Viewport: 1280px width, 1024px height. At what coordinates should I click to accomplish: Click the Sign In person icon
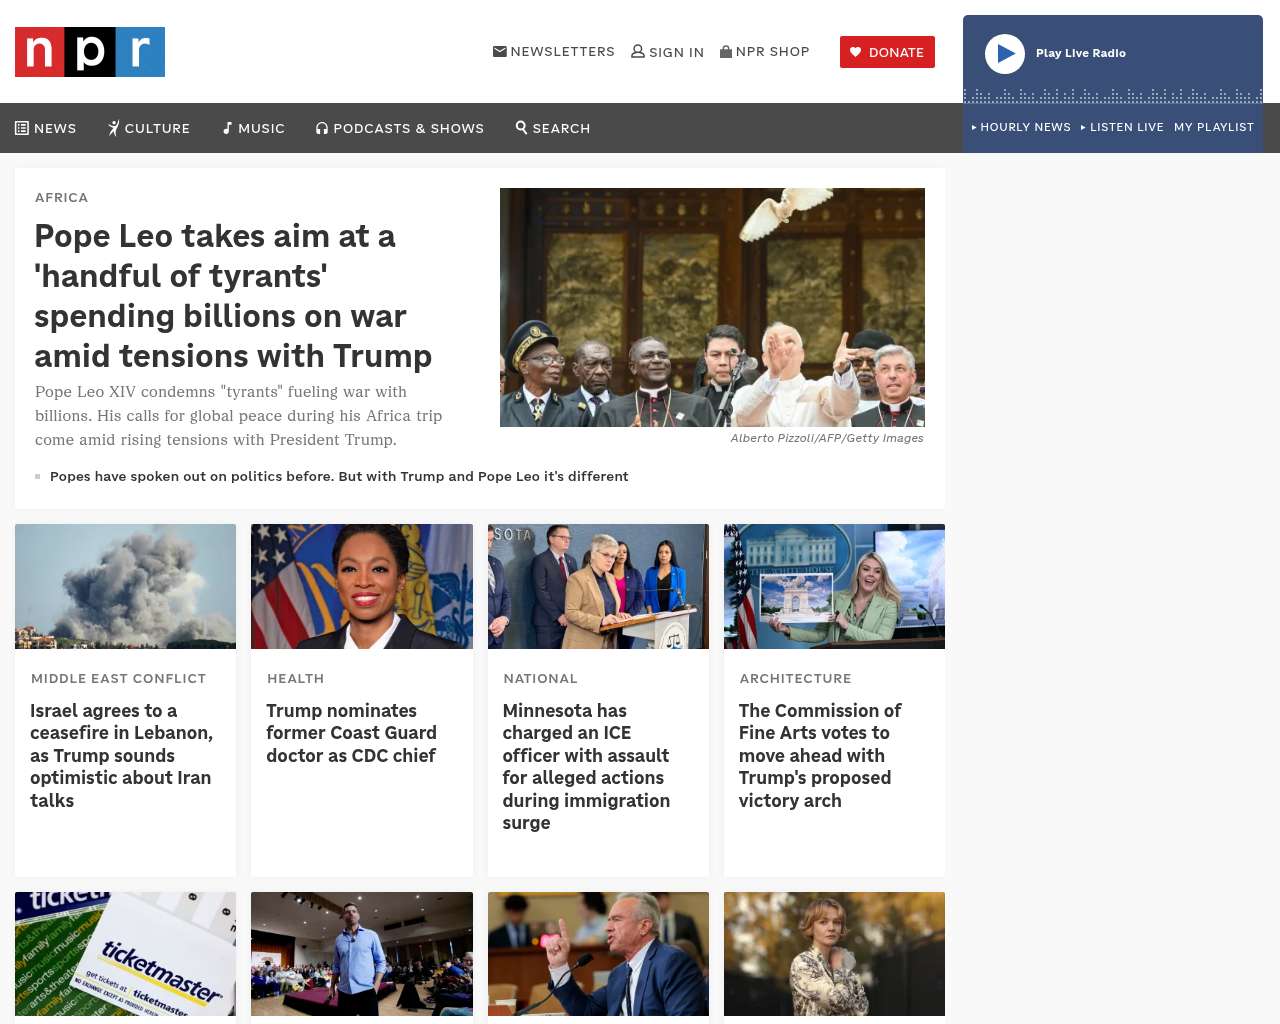click(638, 51)
